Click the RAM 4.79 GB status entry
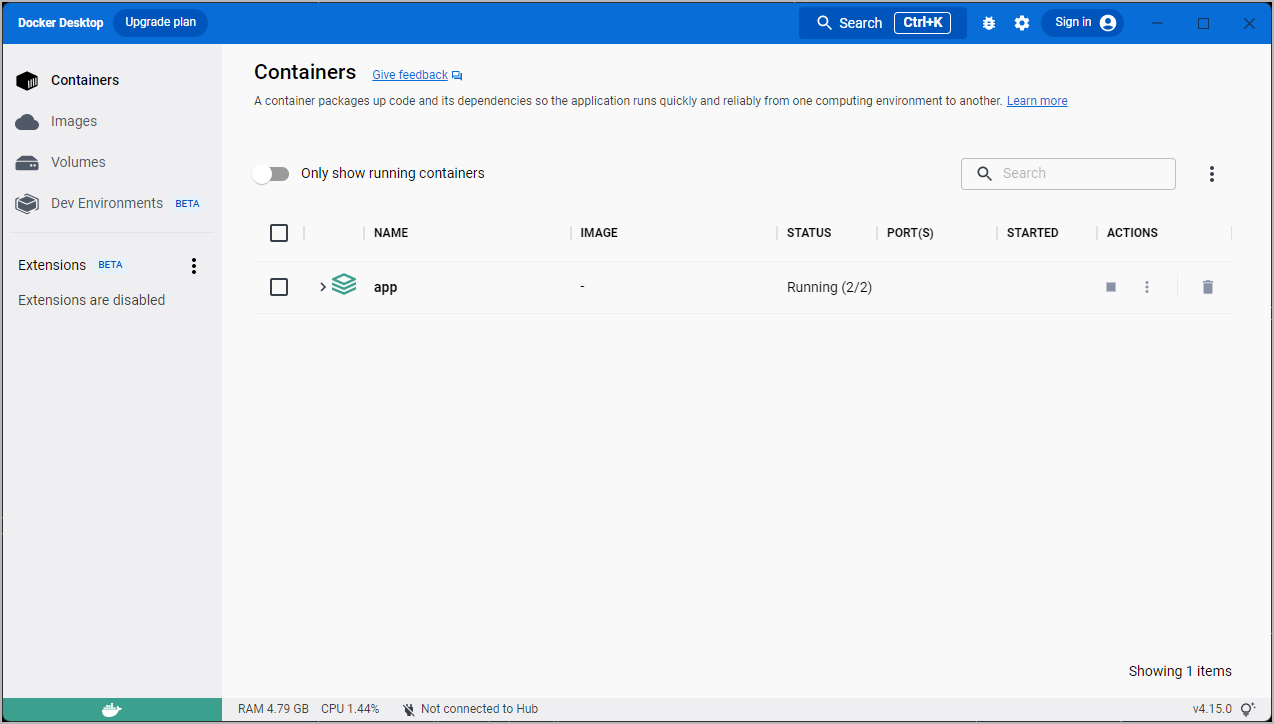Viewport: 1274px width, 724px height. point(273,709)
